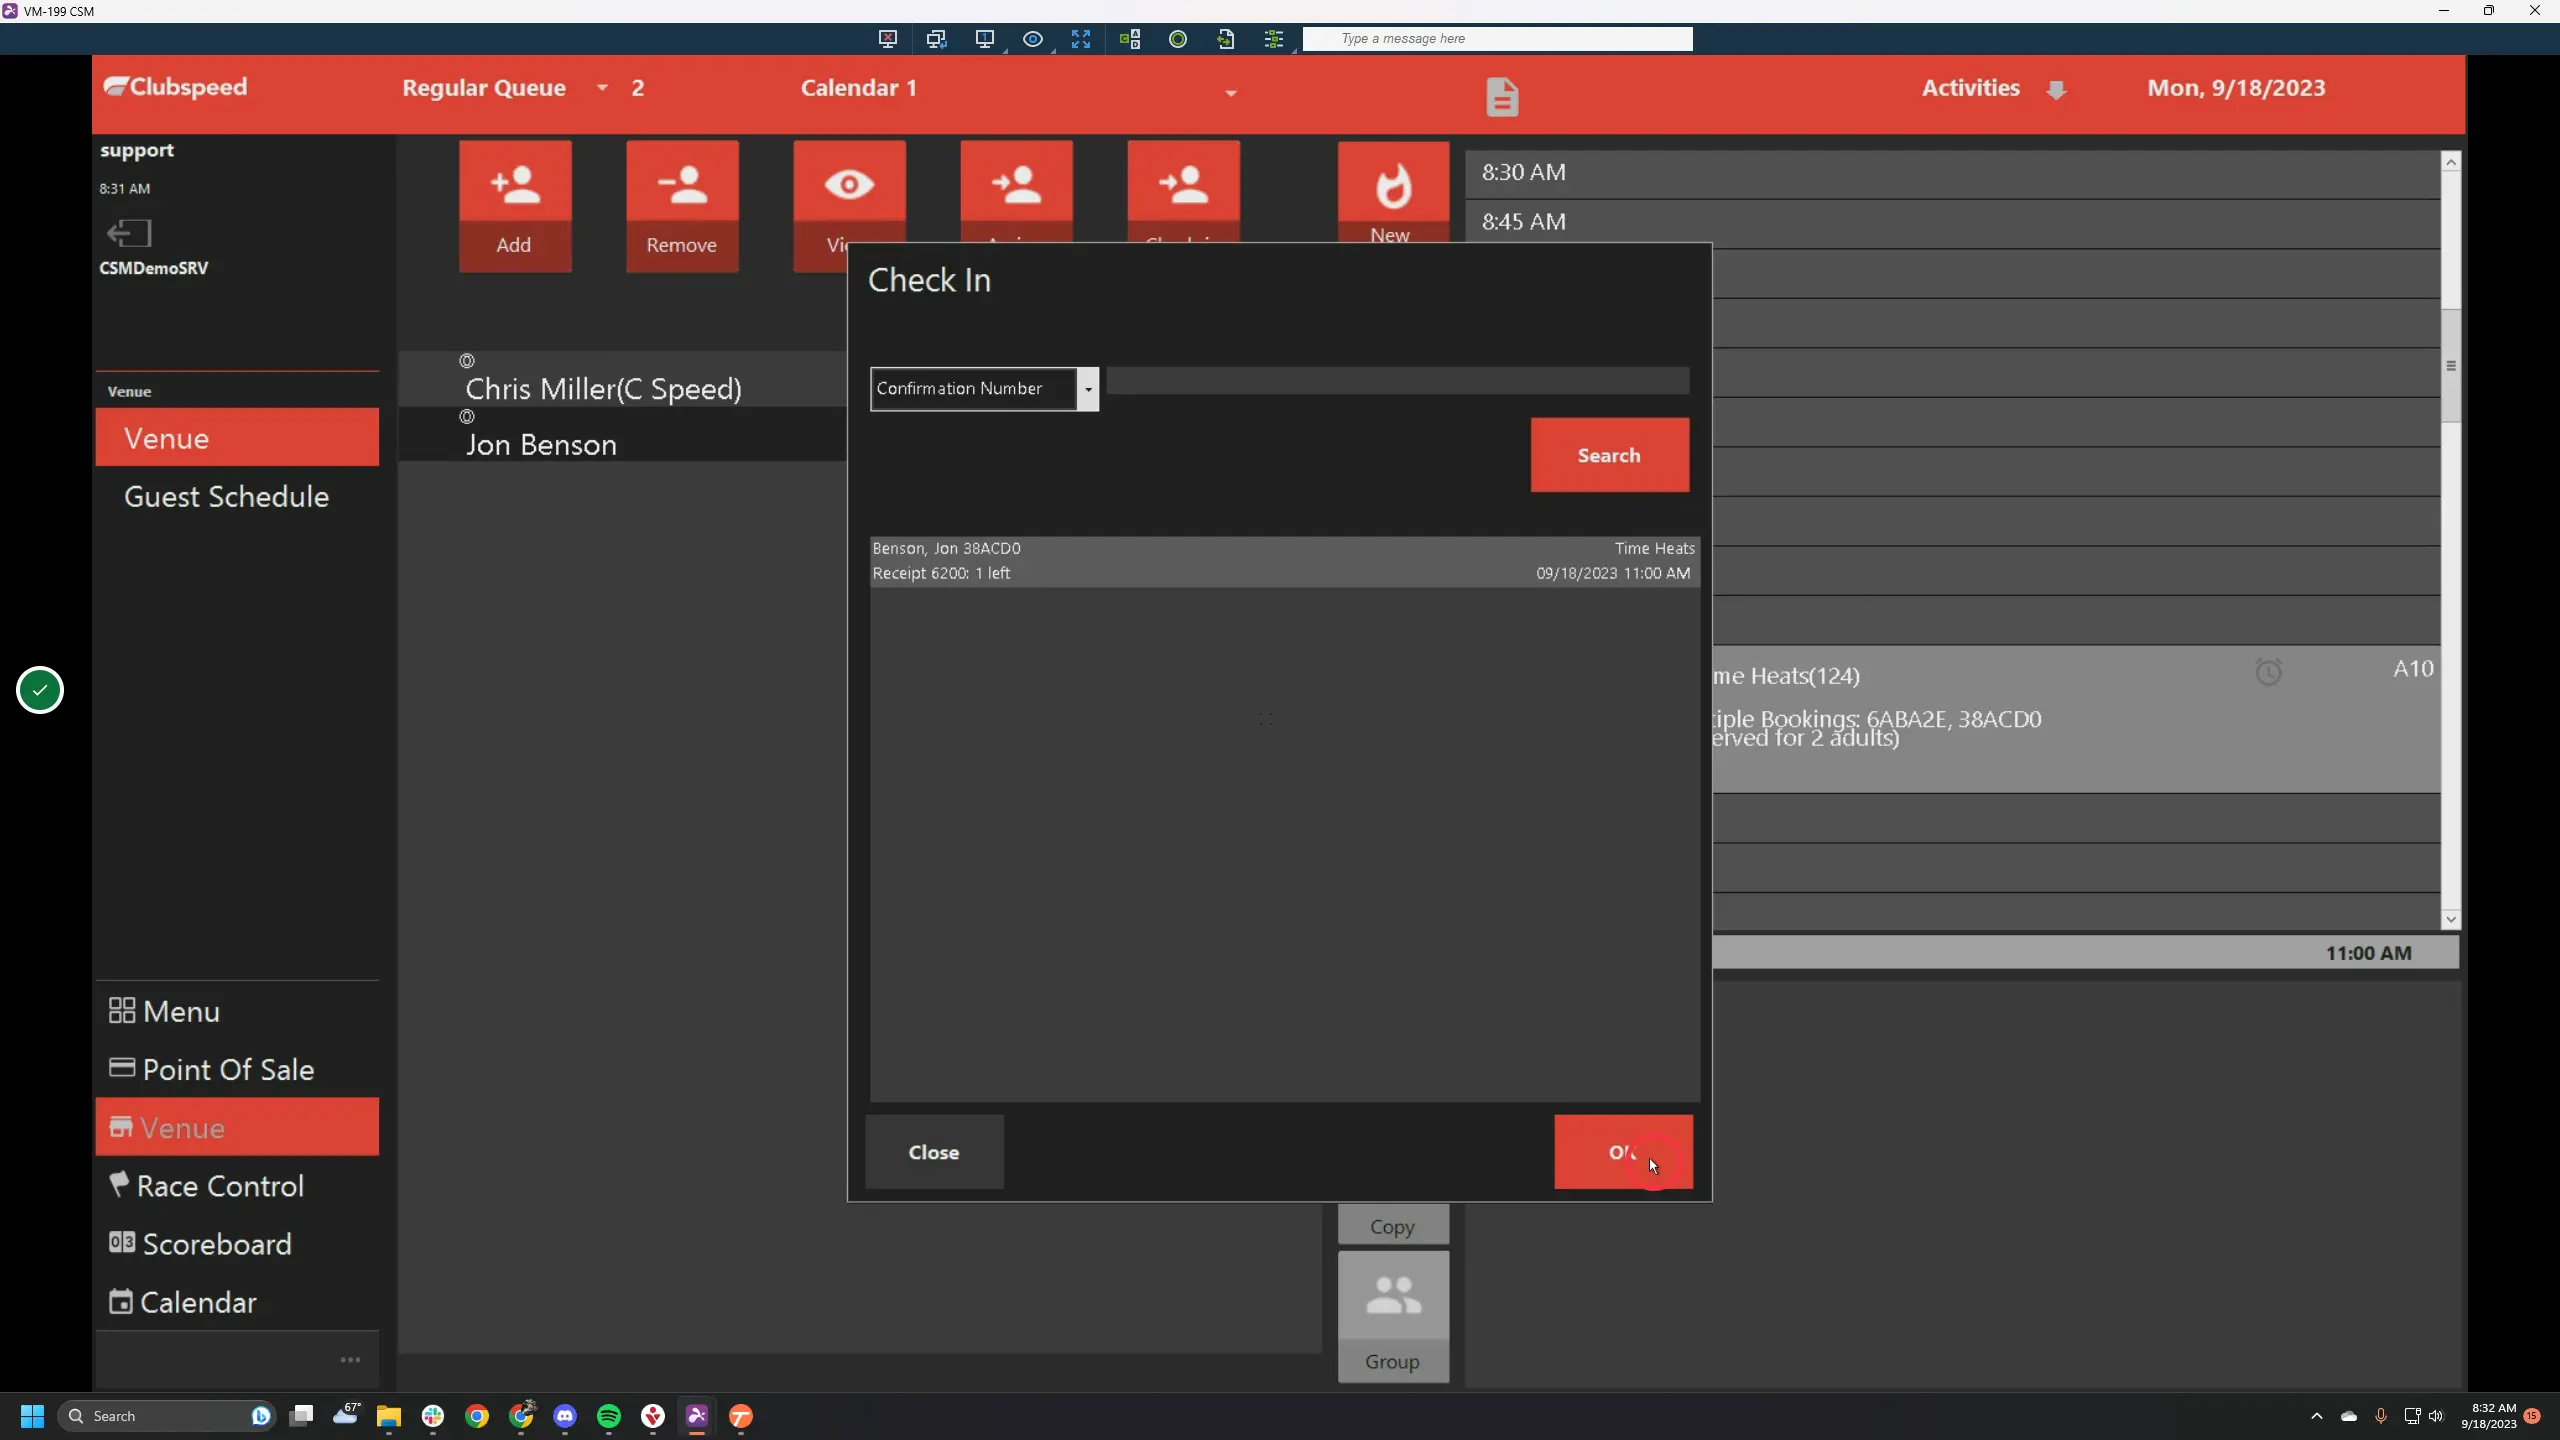
Task: Open Discord from the Windows taskbar
Action: (x=565, y=1416)
